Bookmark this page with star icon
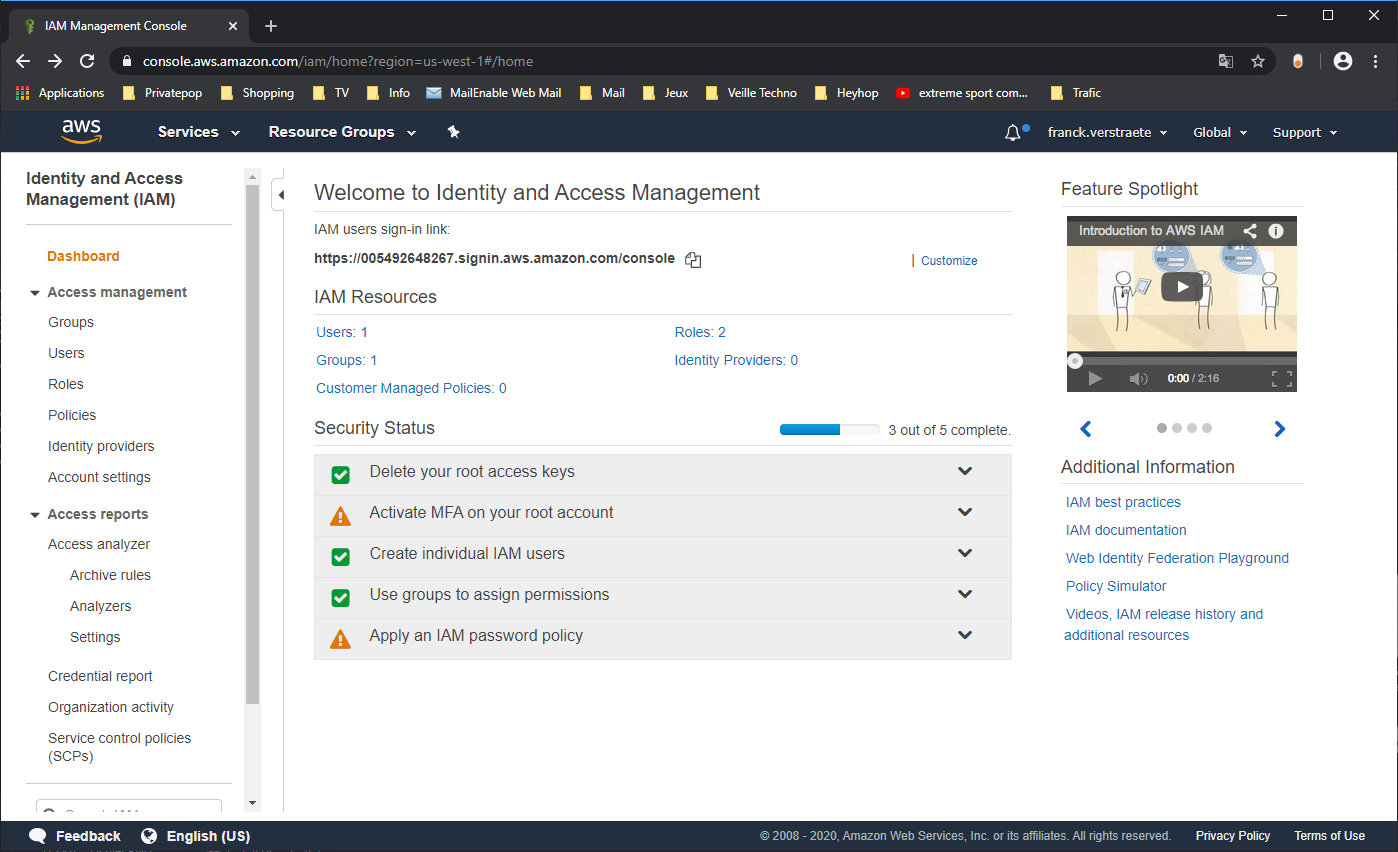Screen dimensions: 1398x852 [1258, 61]
